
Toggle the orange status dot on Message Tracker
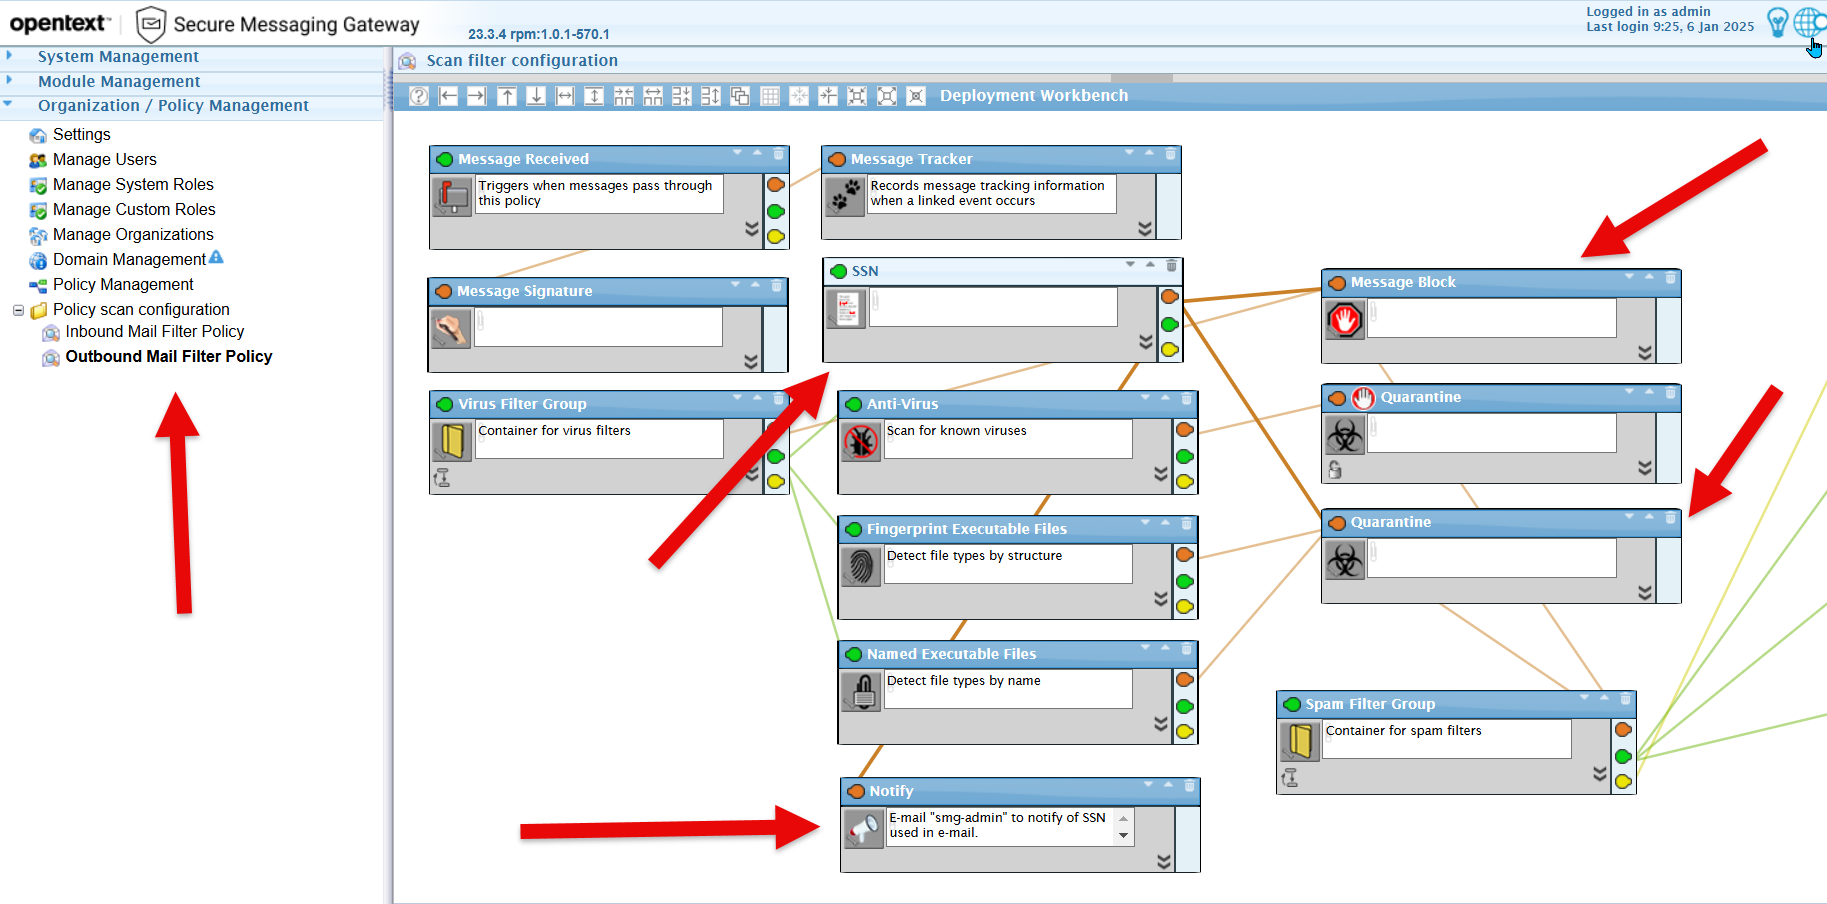point(838,159)
